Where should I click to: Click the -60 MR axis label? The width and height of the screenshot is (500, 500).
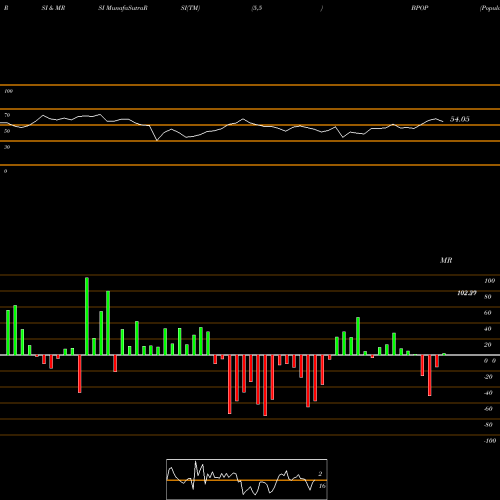pos(488,409)
